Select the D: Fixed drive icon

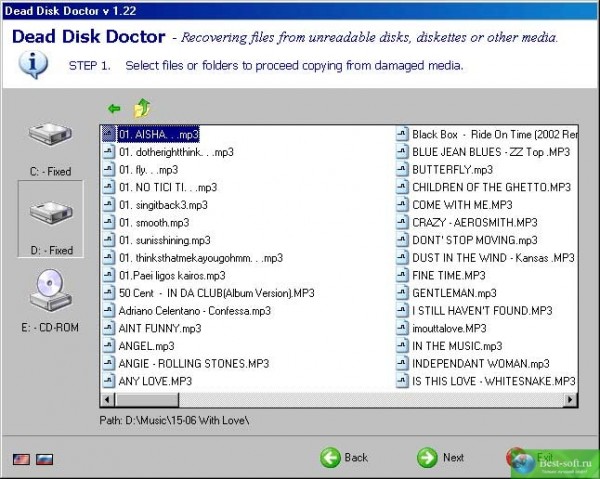pyautogui.click(x=51, y=213)
